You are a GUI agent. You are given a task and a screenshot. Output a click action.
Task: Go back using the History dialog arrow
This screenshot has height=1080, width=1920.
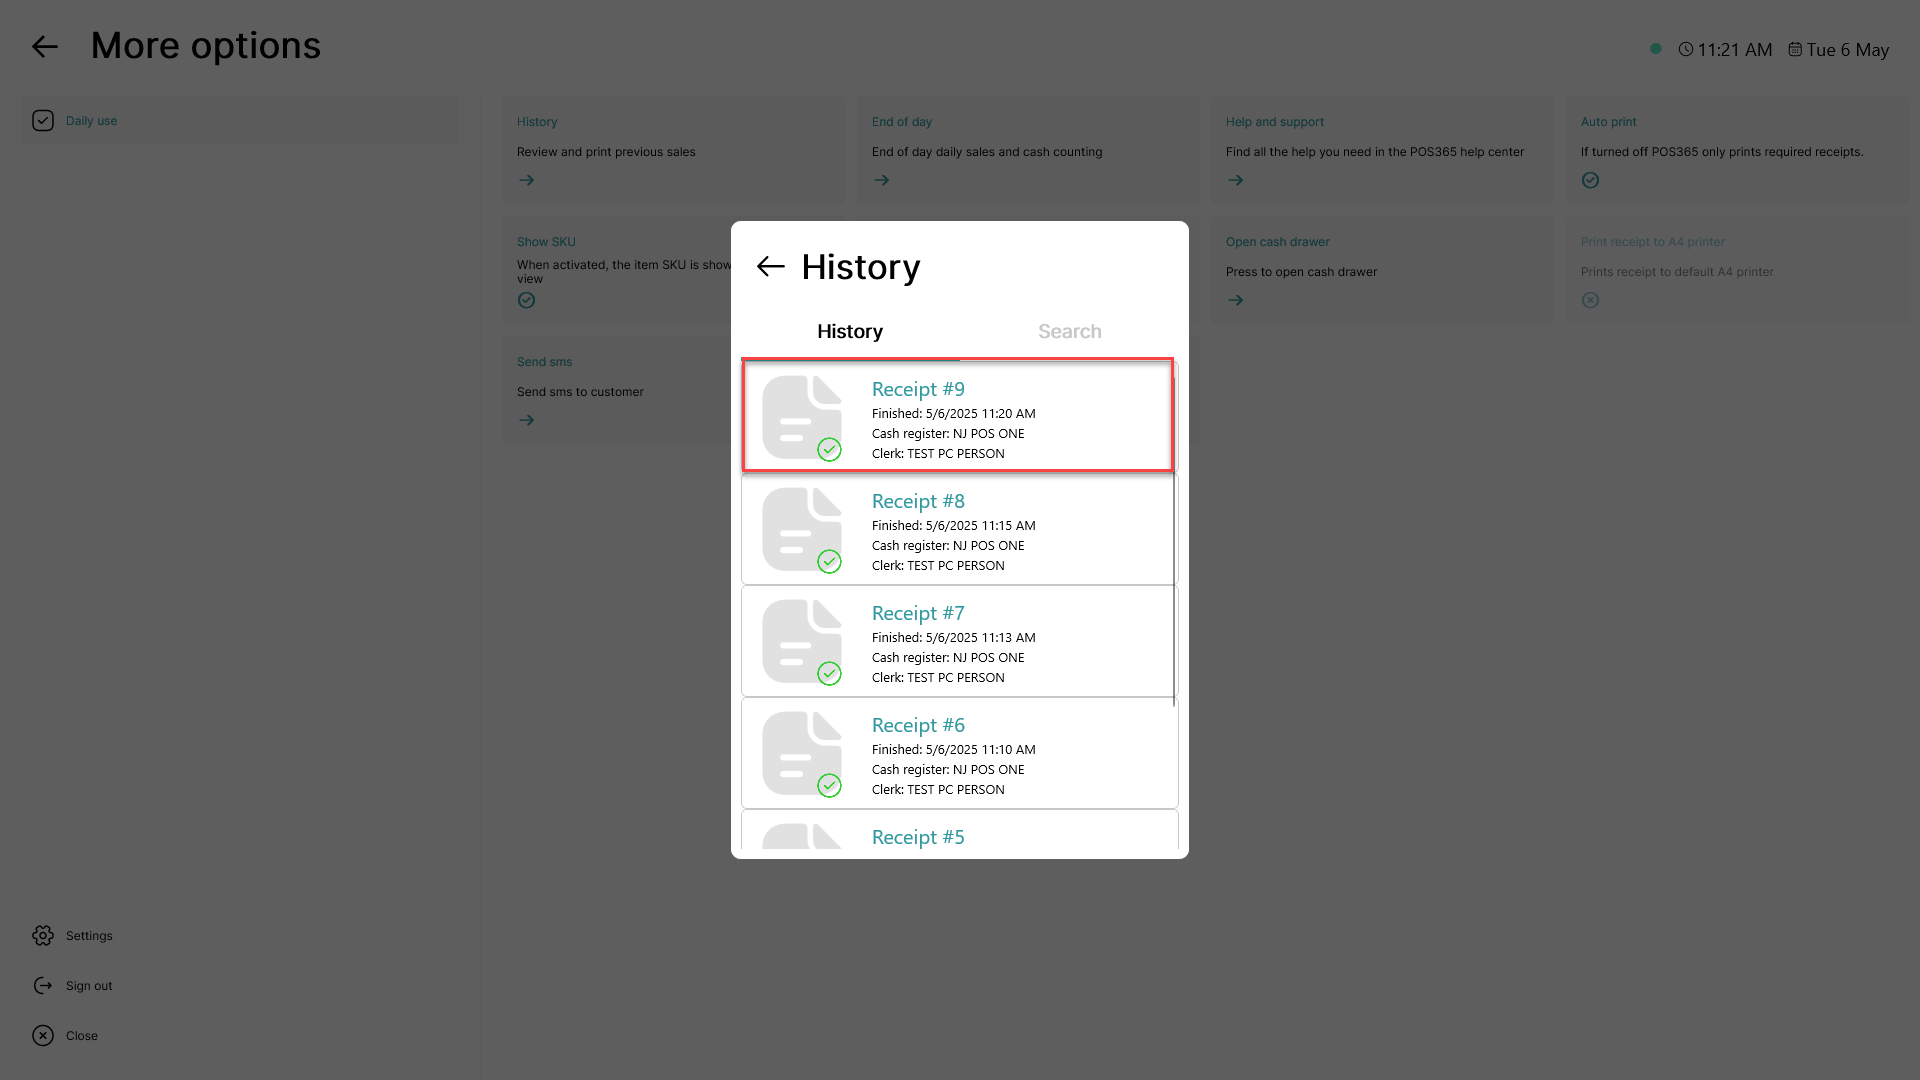770,267
